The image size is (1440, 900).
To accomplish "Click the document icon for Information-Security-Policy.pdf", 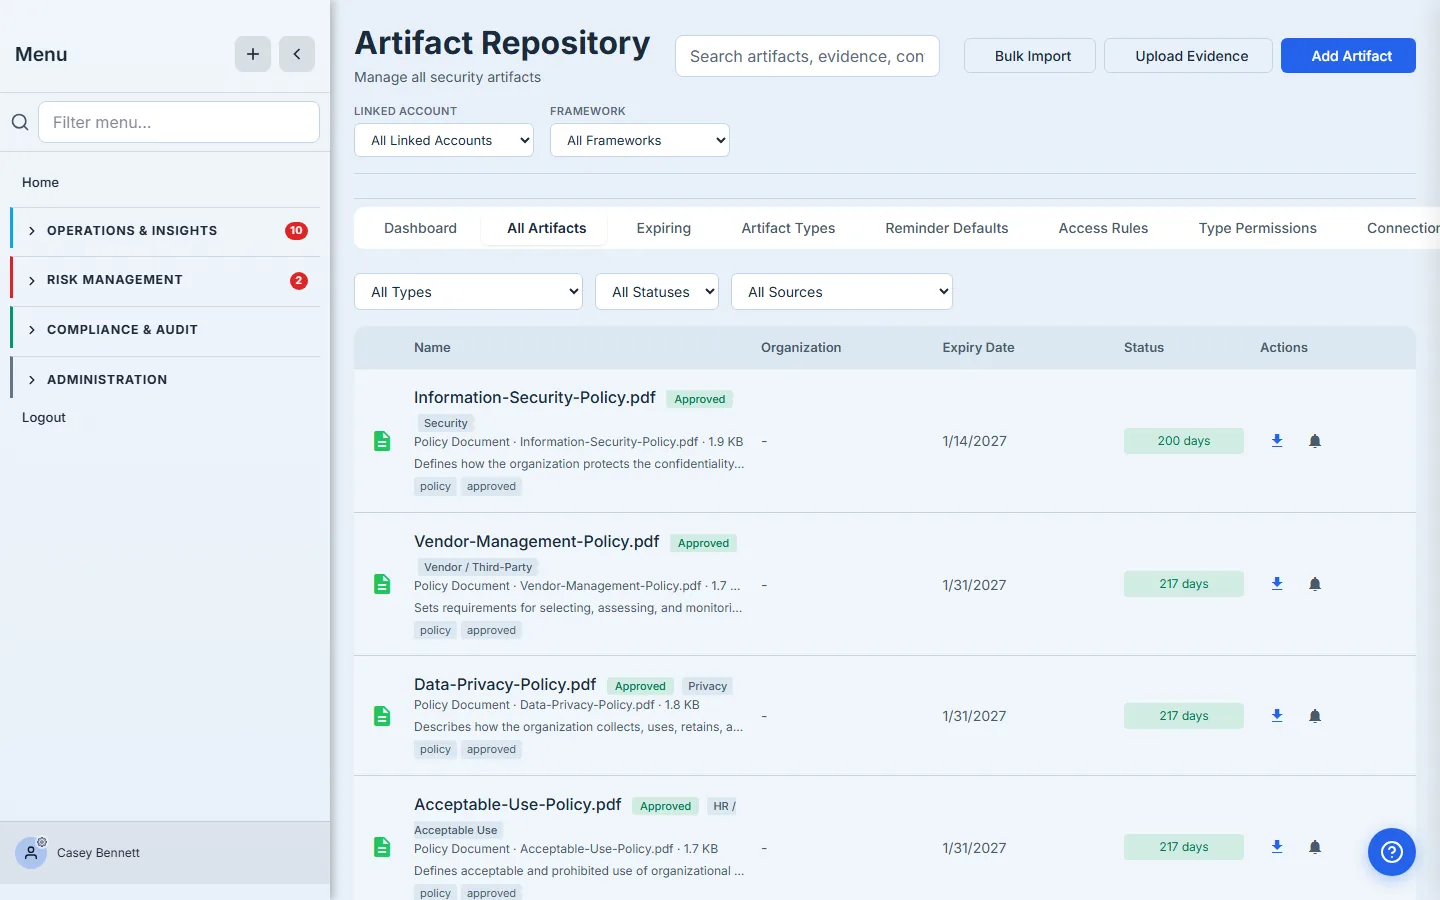I will point(382,441).
